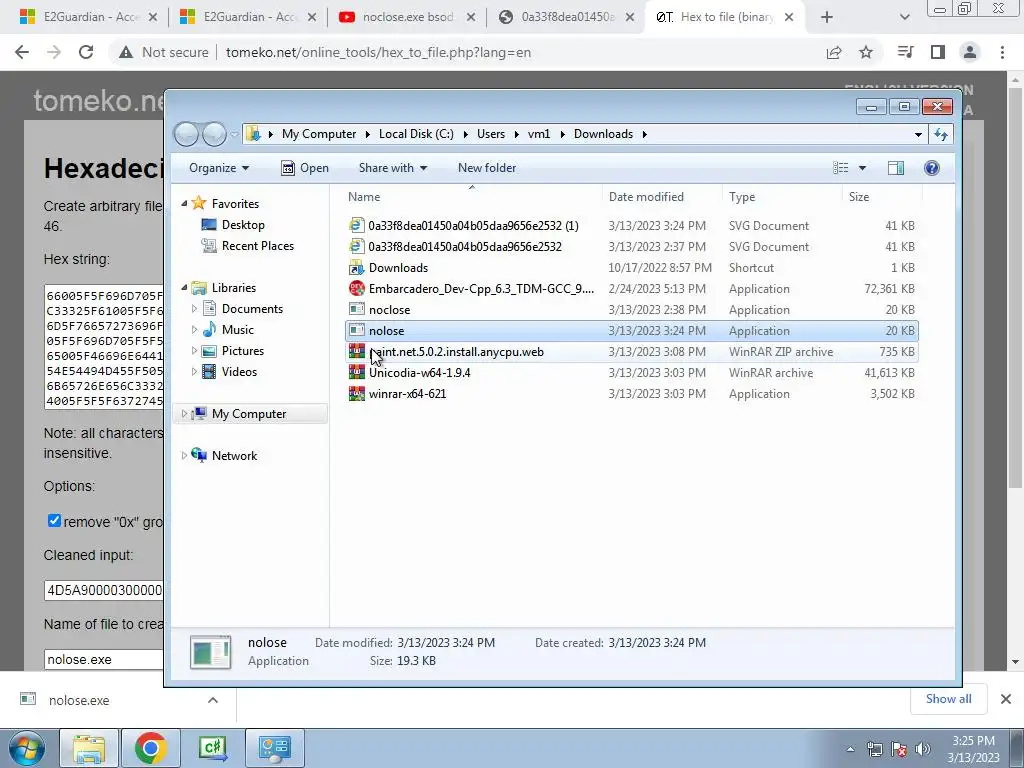
Task: Open the Chrome profile avatar
Action: tap(970, 52)
